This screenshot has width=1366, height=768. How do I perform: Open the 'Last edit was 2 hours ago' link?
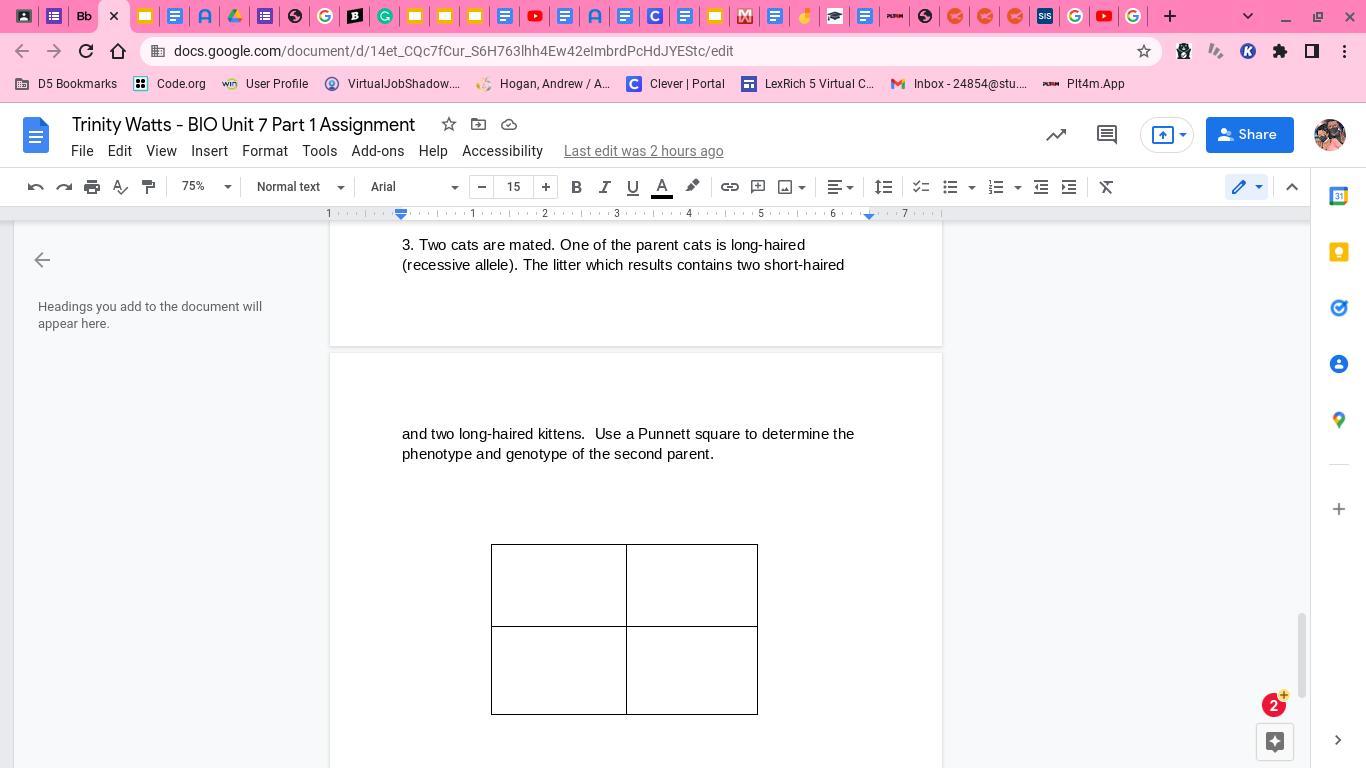coord(643,151)
